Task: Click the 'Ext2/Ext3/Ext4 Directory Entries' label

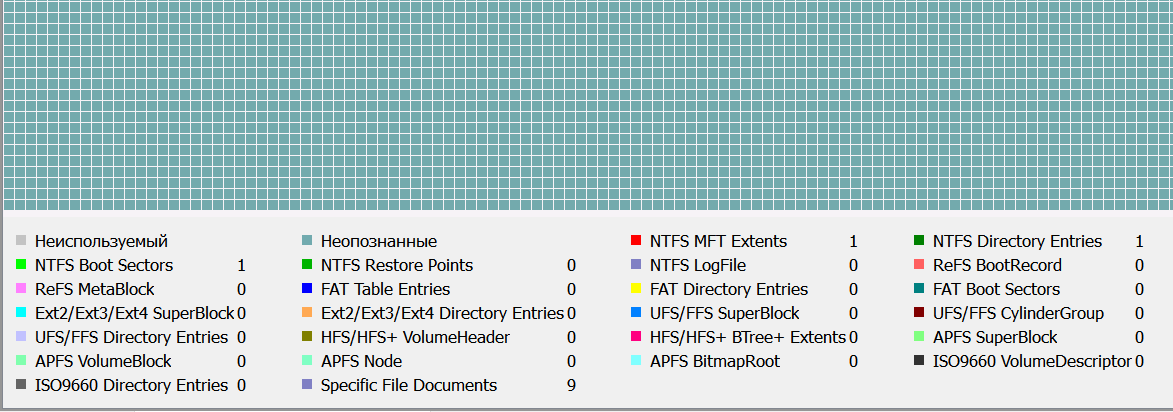Action: point(442,313)
